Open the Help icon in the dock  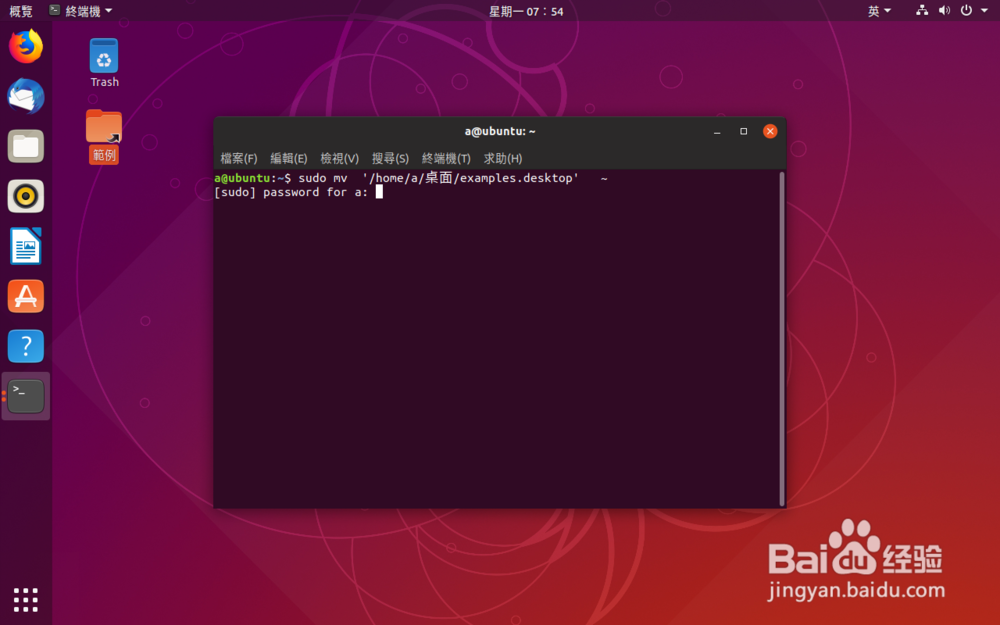pyautogui.click(x=26, y=346)
